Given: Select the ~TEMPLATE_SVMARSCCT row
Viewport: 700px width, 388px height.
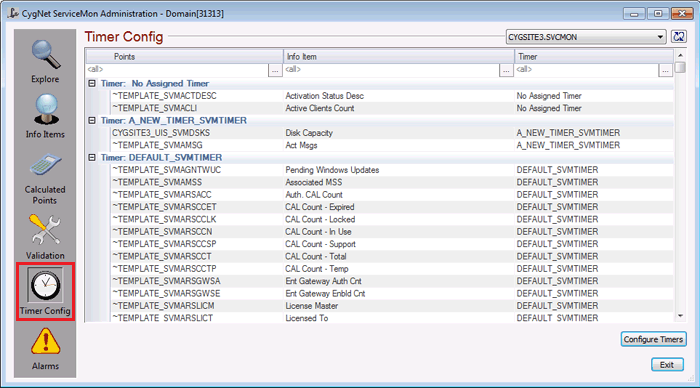Looking at the screenshot, I should (x=392, y=257).
